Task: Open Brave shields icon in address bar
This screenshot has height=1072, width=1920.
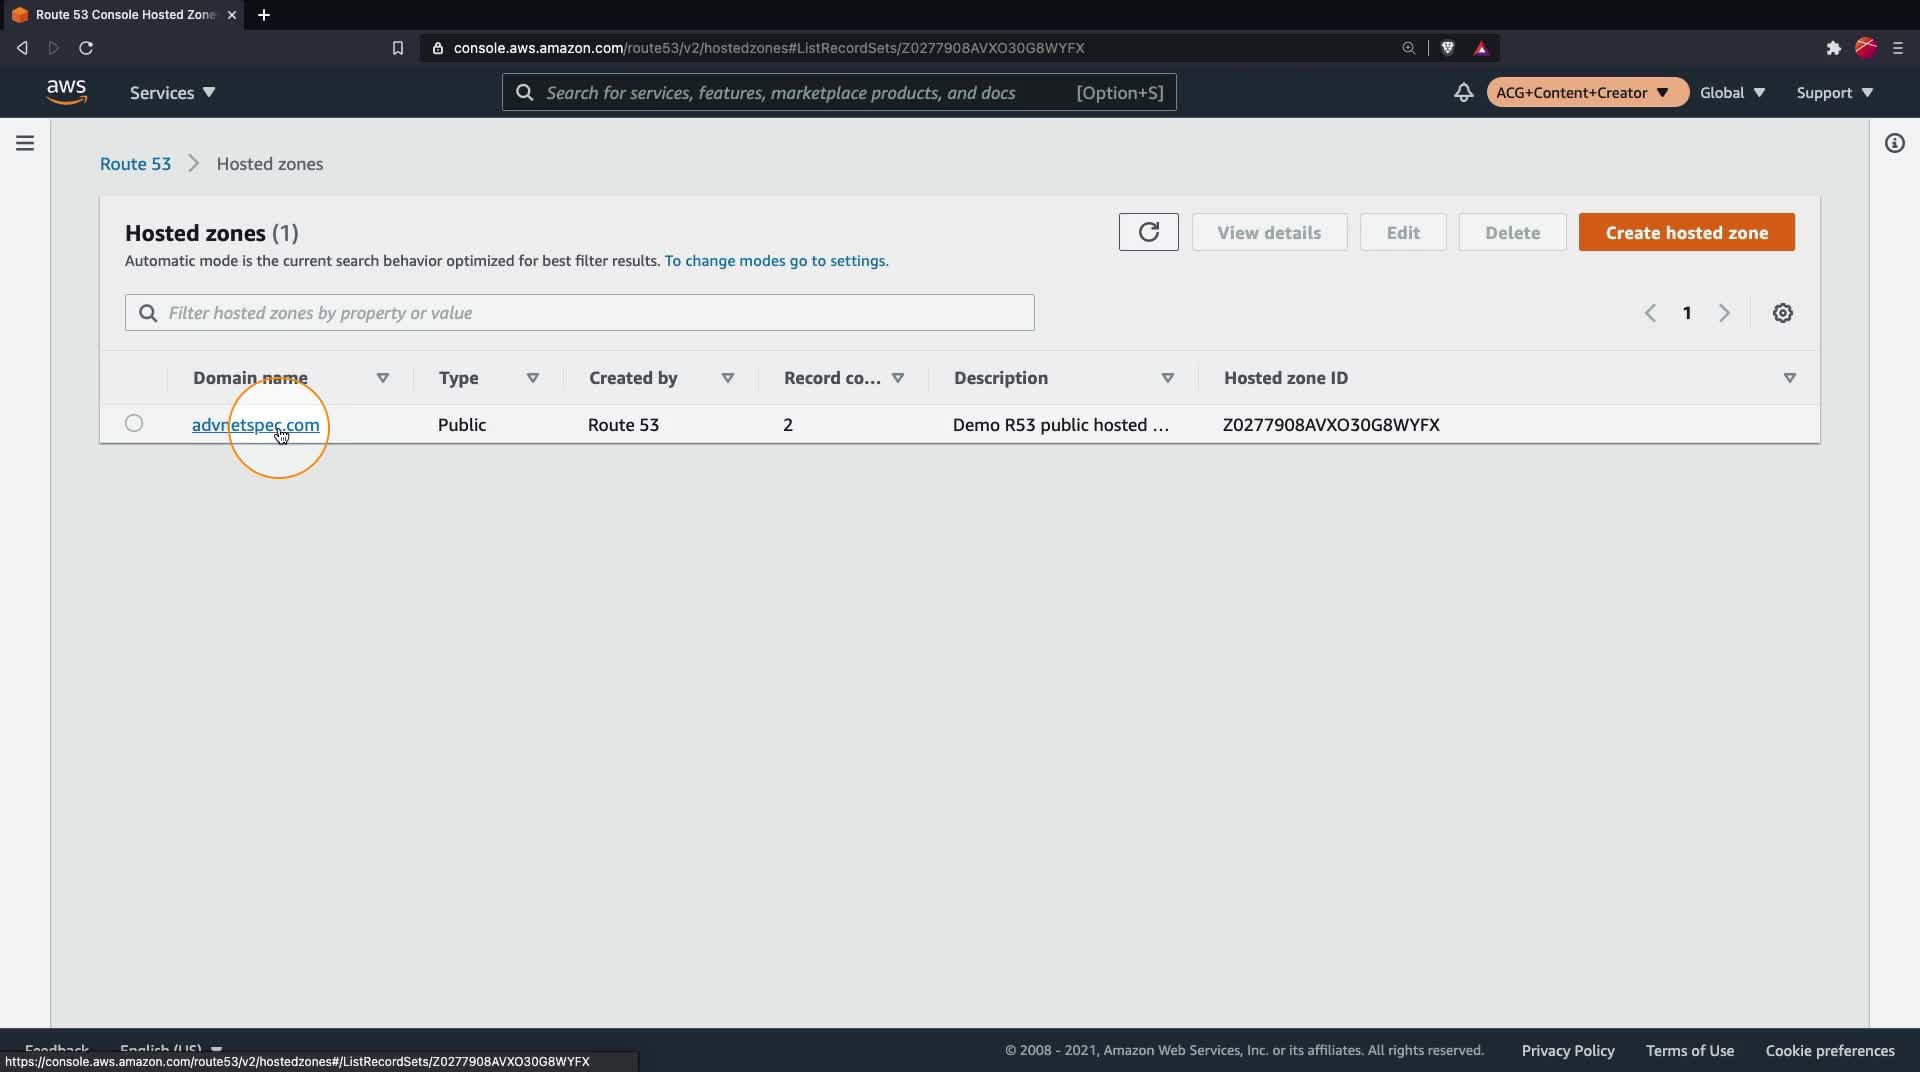Action: click(1447, 48)
